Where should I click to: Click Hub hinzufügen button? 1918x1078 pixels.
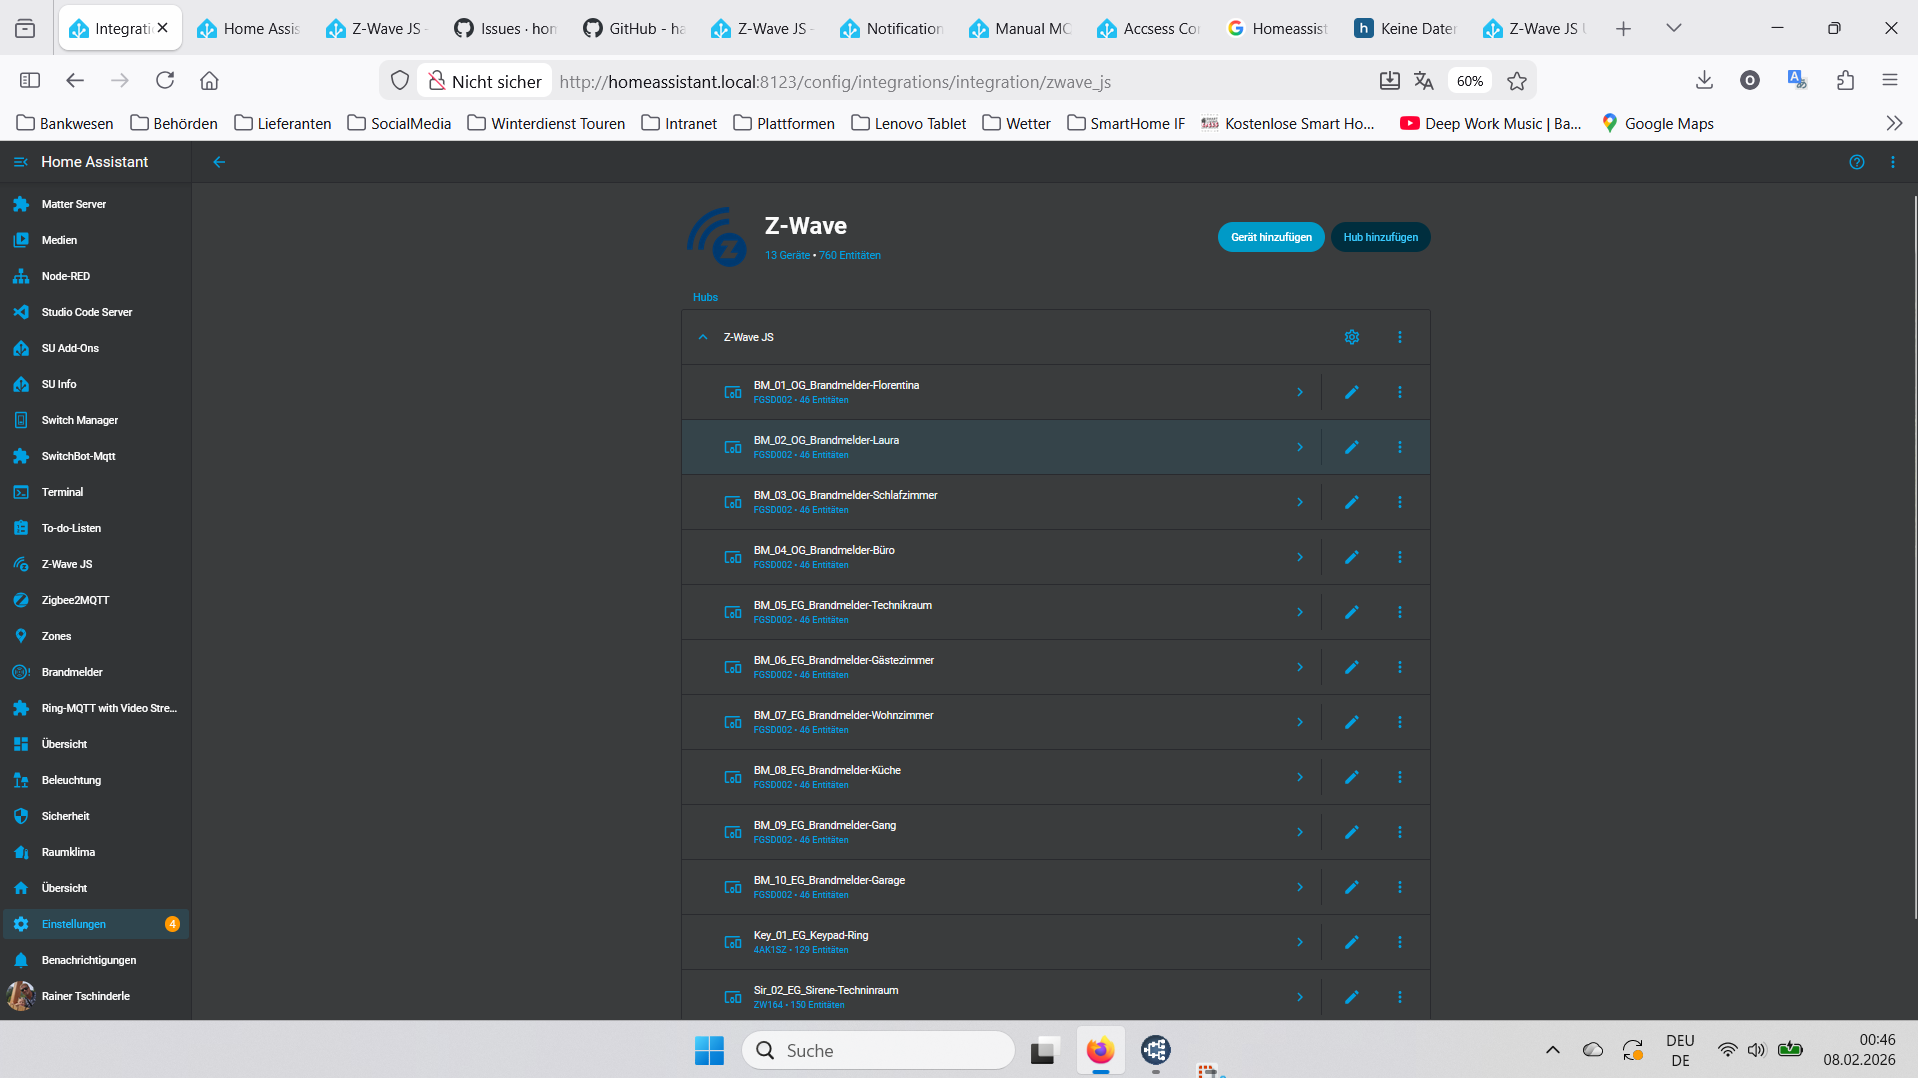point(1380,237)
